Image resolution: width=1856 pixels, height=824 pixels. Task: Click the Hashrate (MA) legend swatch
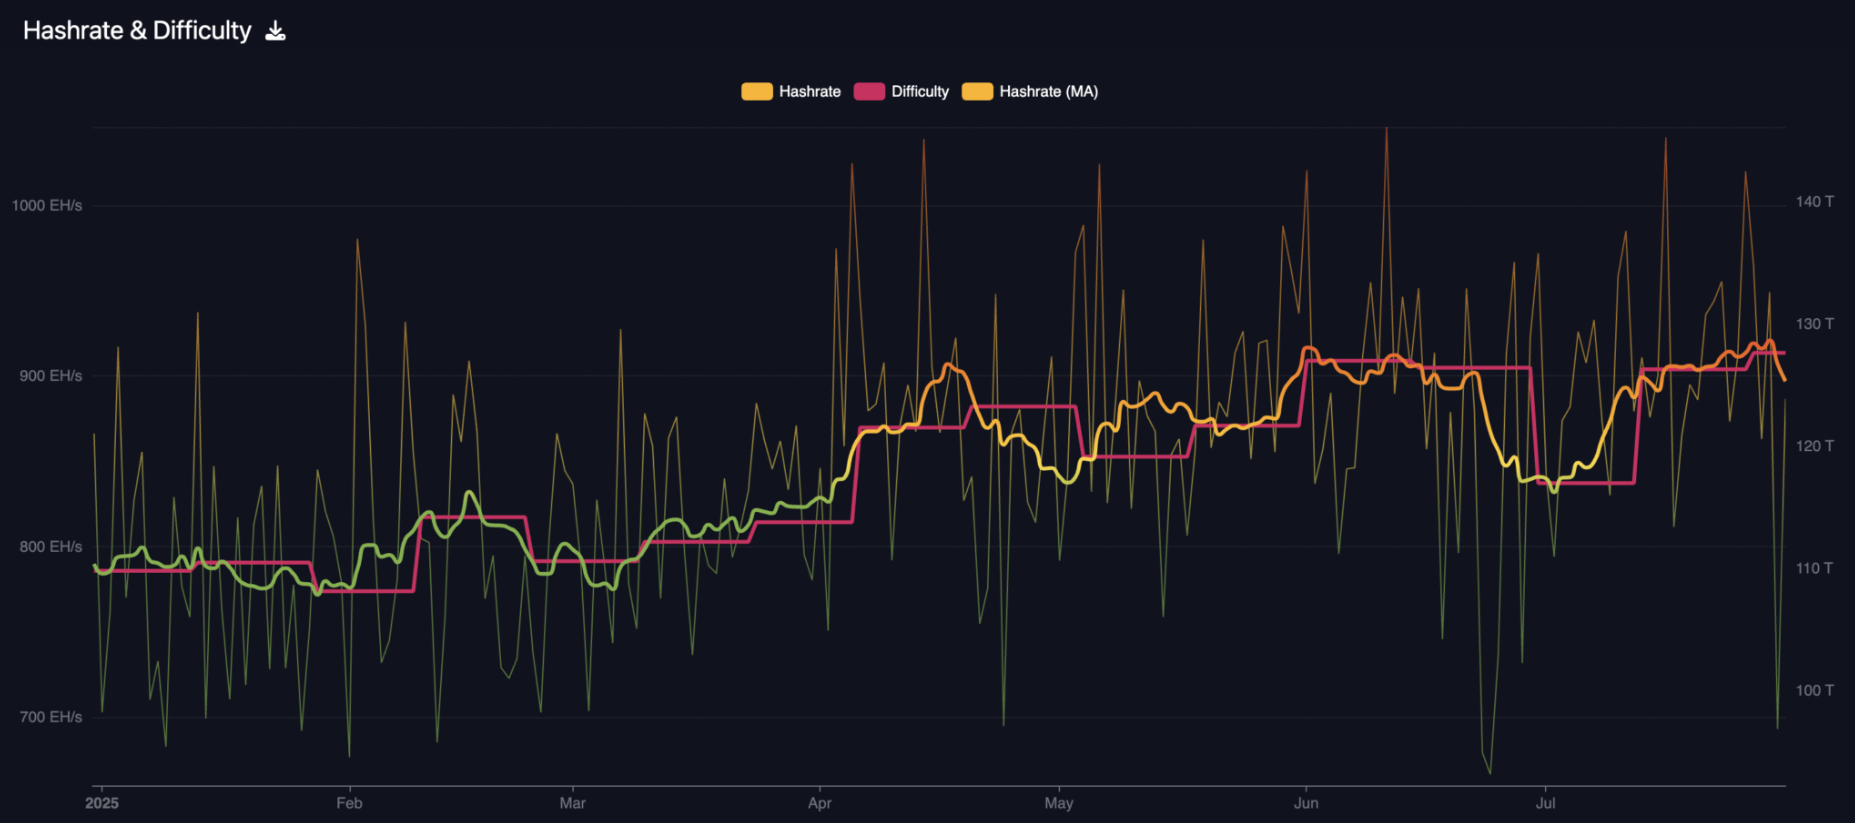coord(977,92)
